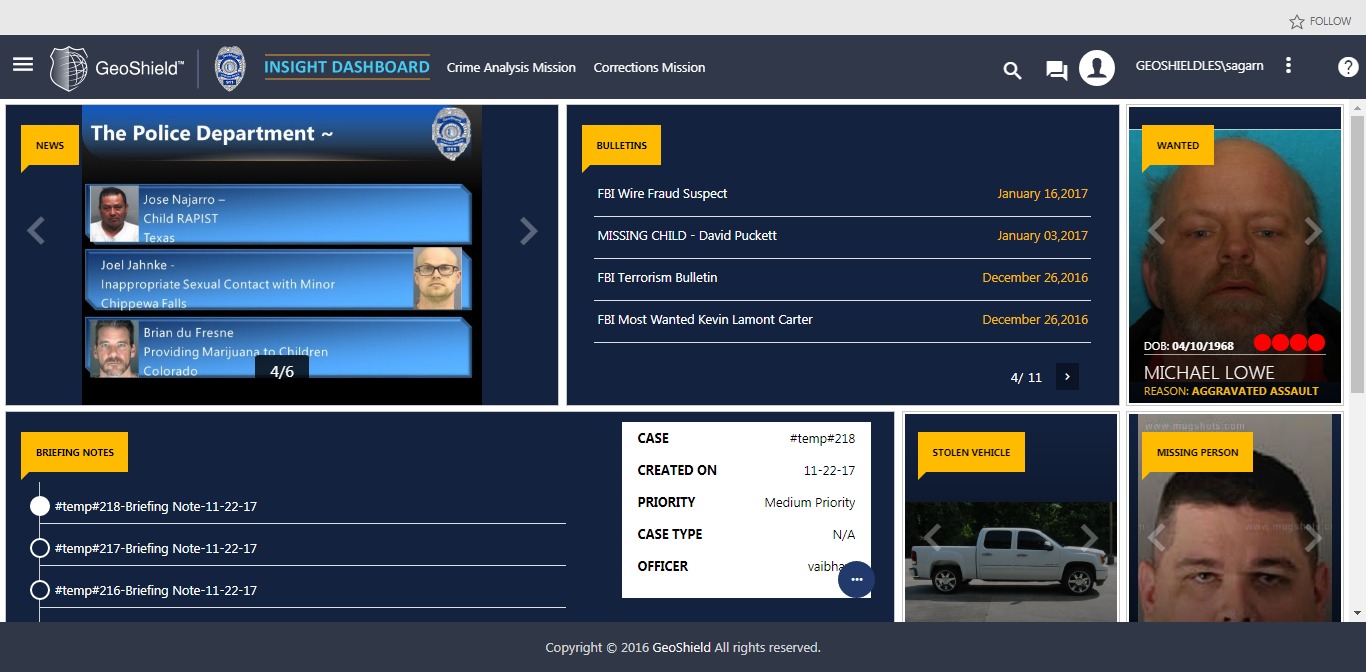Click the user profile avatar icon
Viewport: 1366px width, 672px height.
pos(1097,68)
